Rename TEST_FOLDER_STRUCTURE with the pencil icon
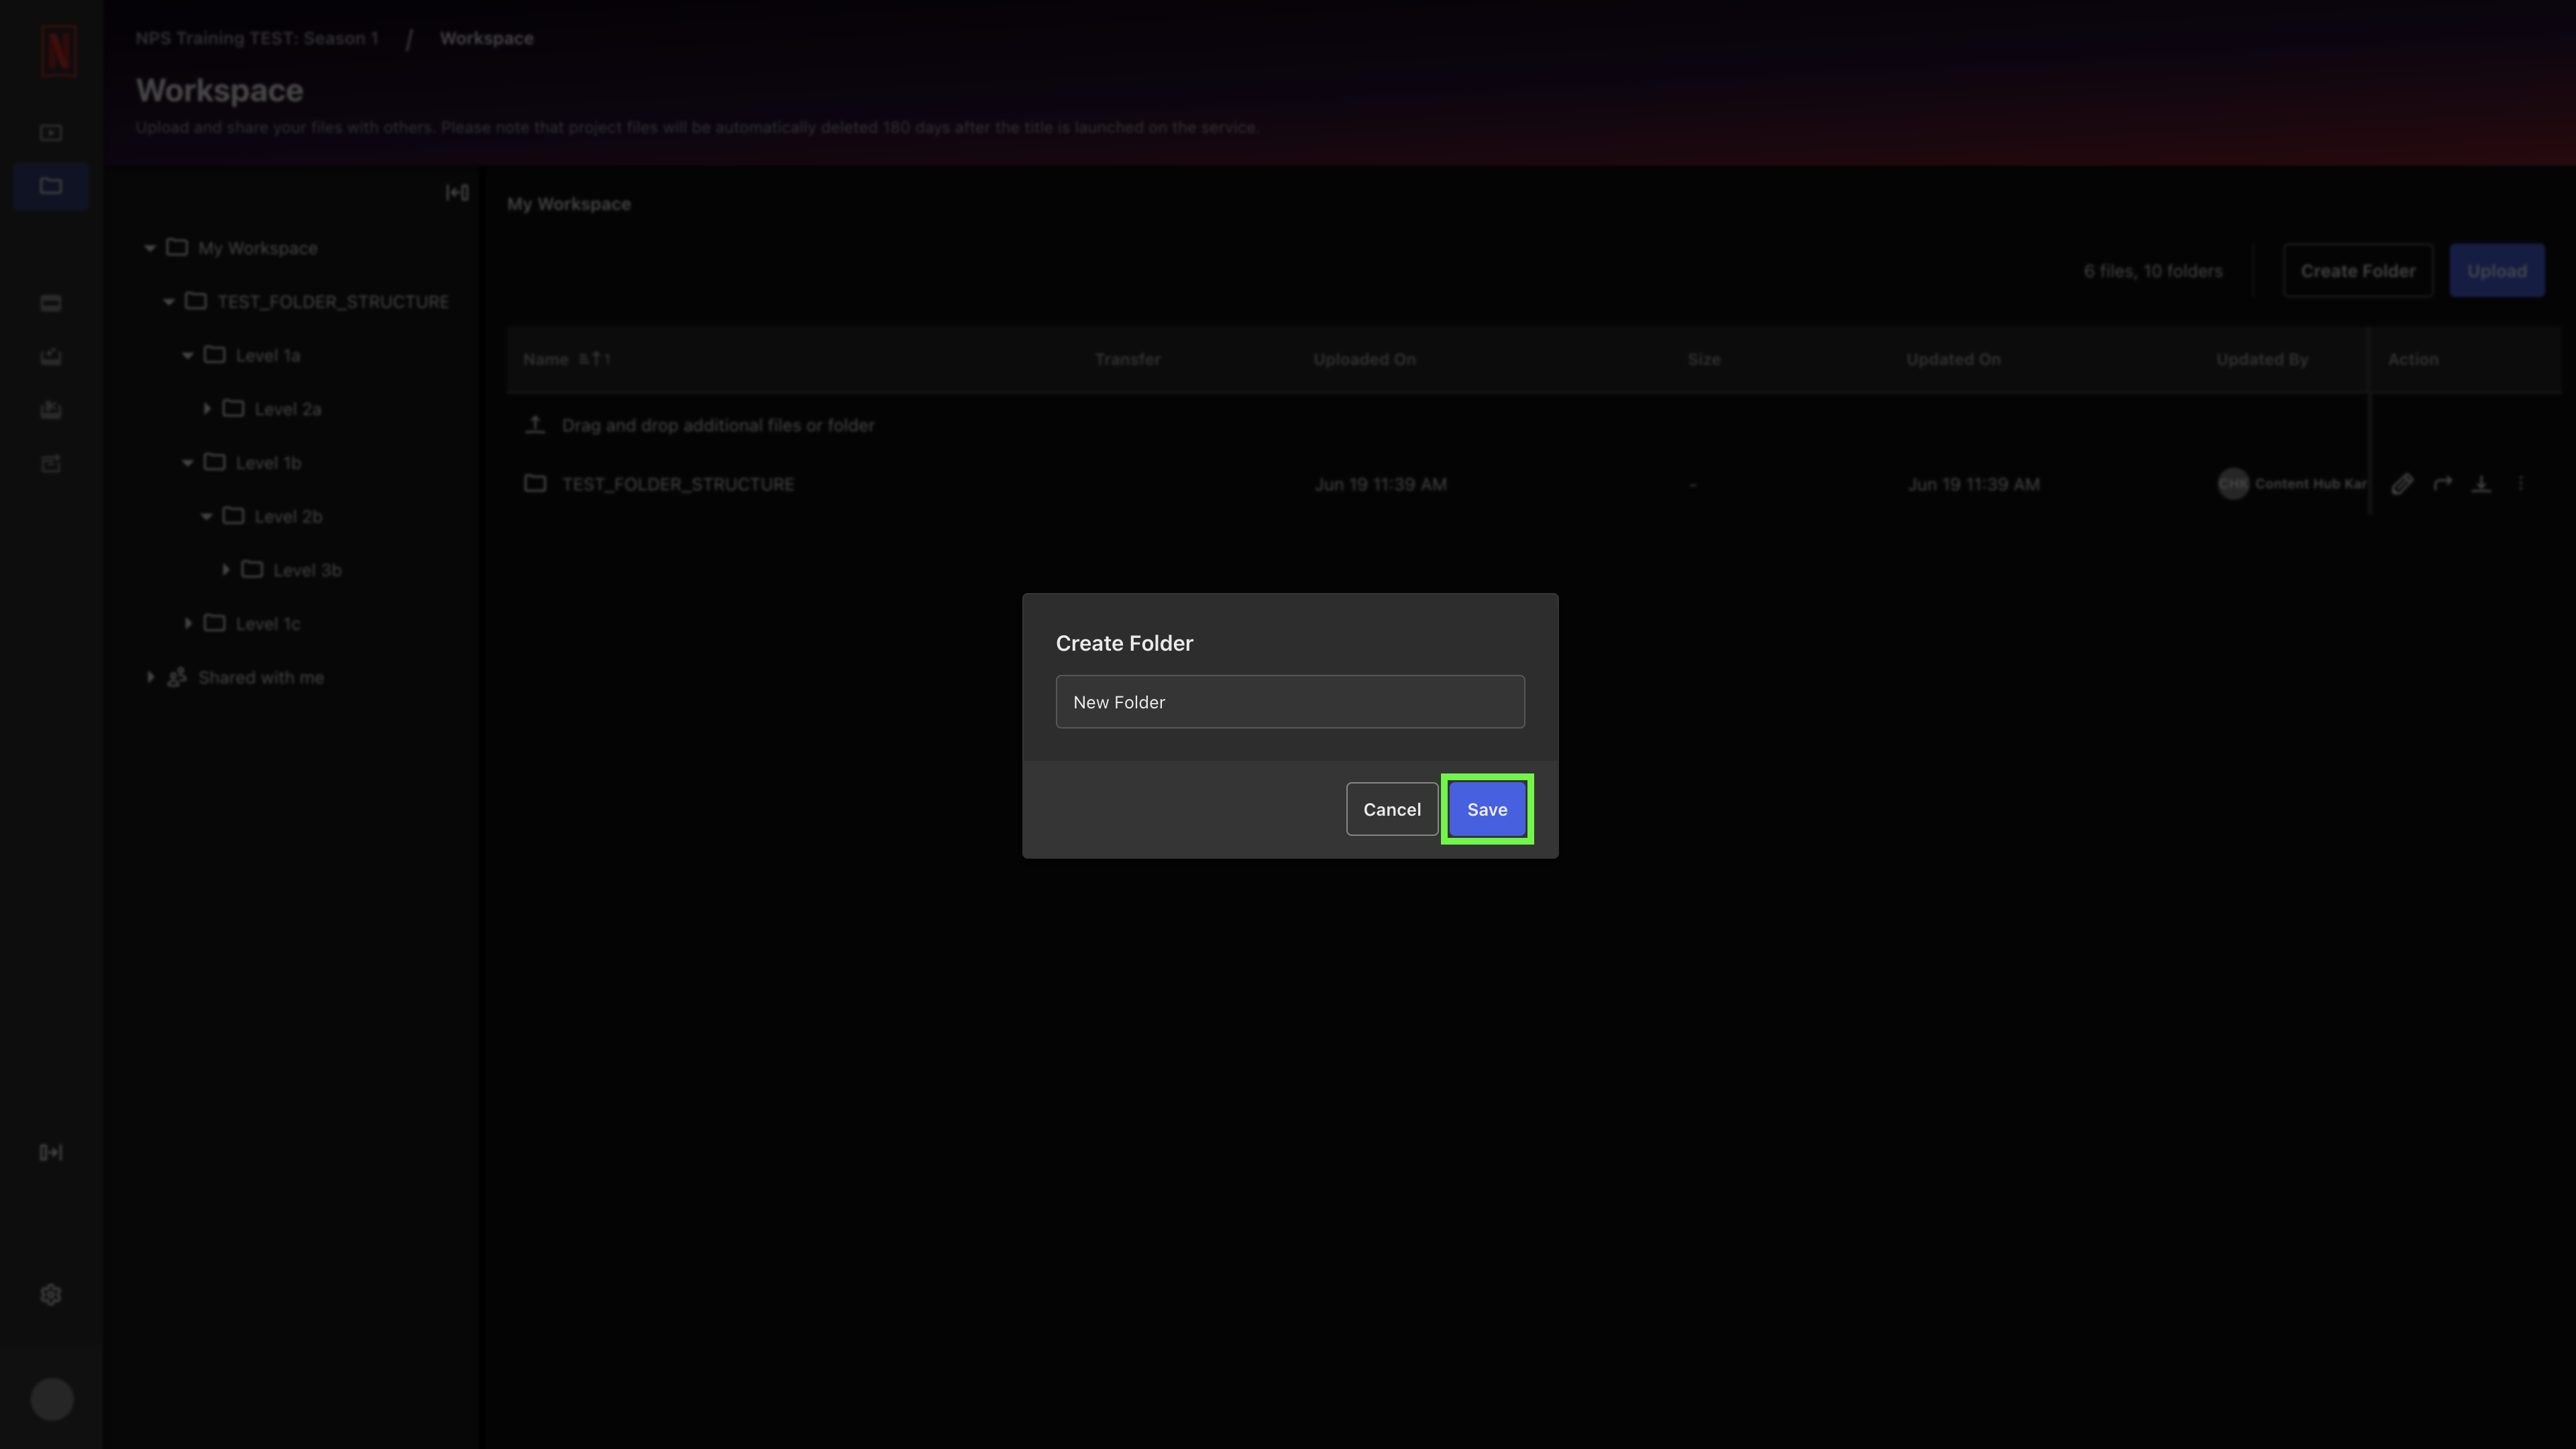Viewport: 2576px width, 1449px height. 2402,484
